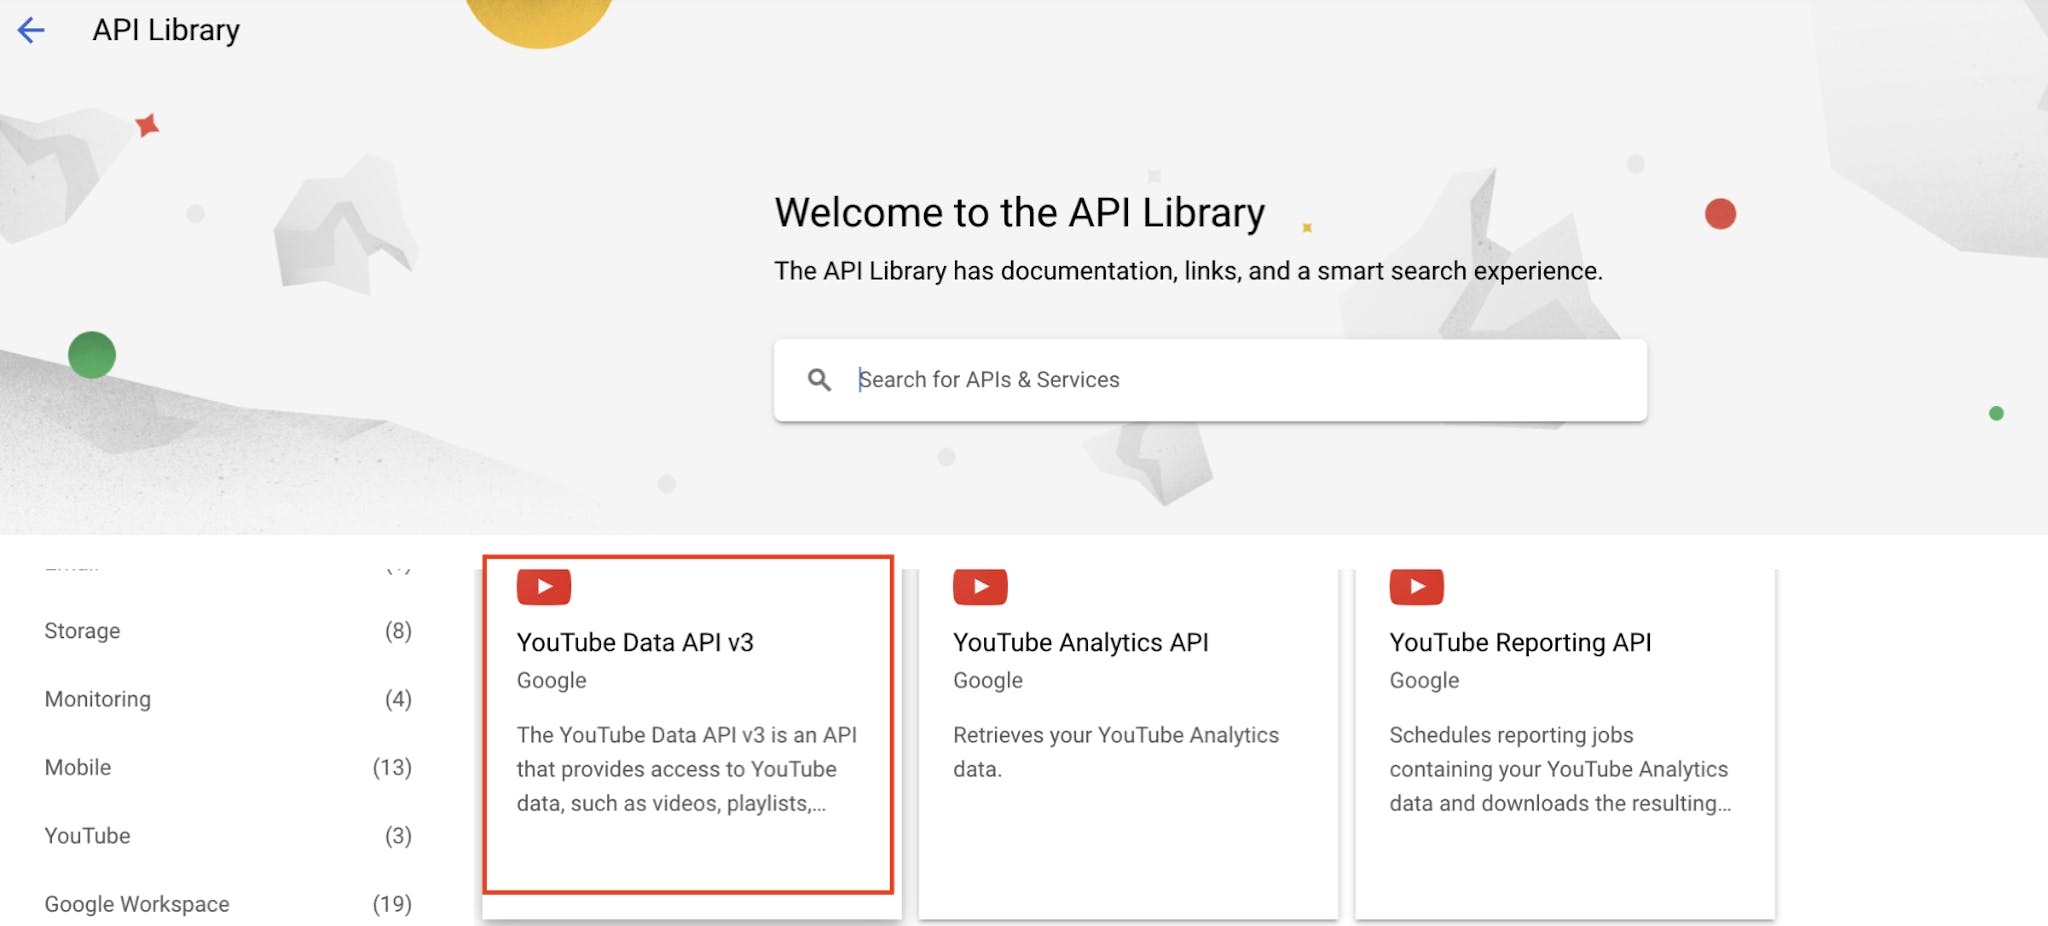Click the Google label on YouTube Reporting API card

1423,680
